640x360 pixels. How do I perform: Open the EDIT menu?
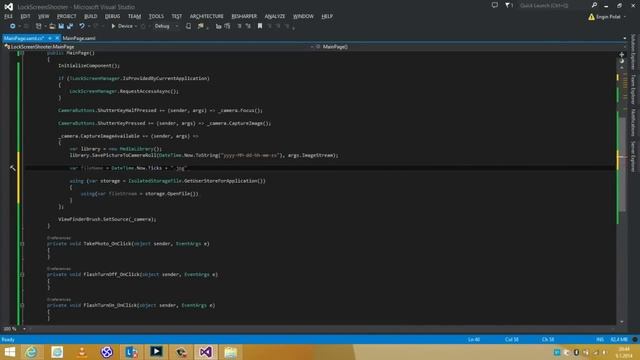(25, 16)
